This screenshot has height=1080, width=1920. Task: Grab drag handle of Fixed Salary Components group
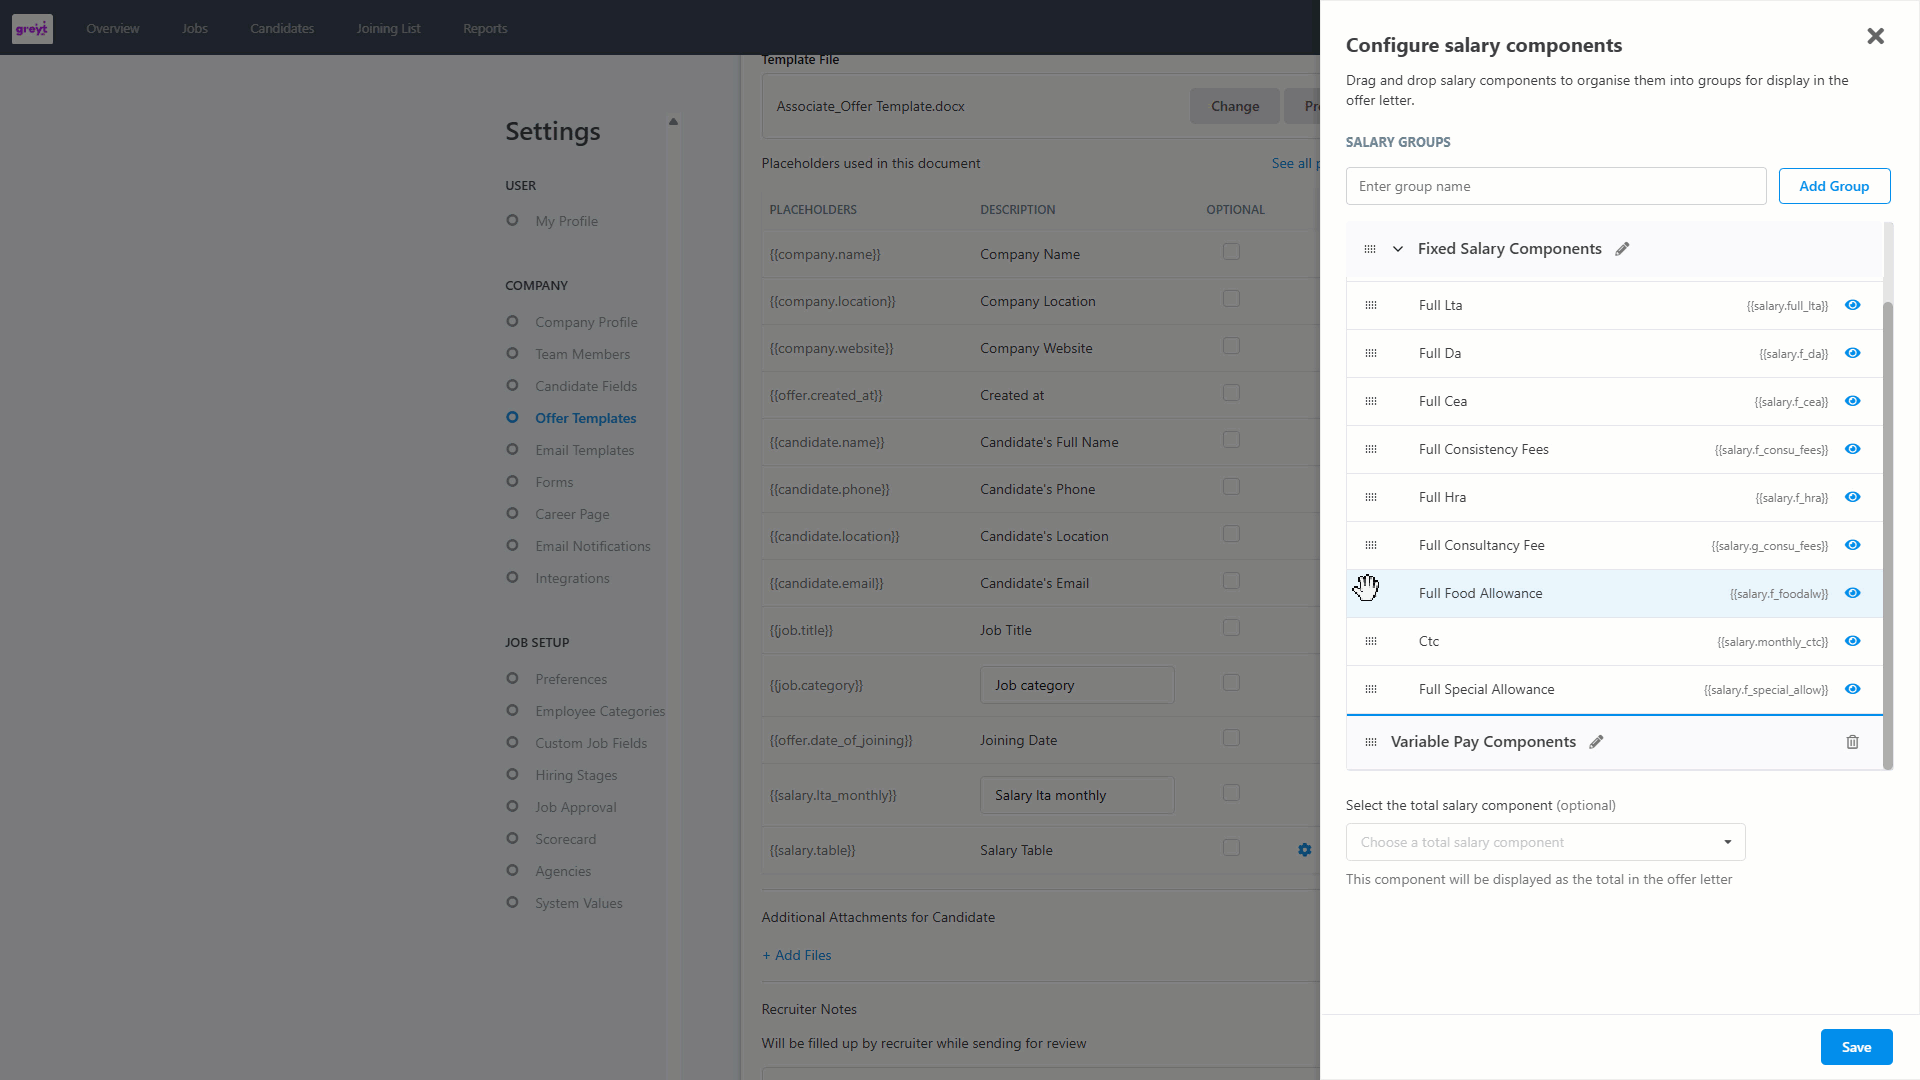(x=1370, y=249)
